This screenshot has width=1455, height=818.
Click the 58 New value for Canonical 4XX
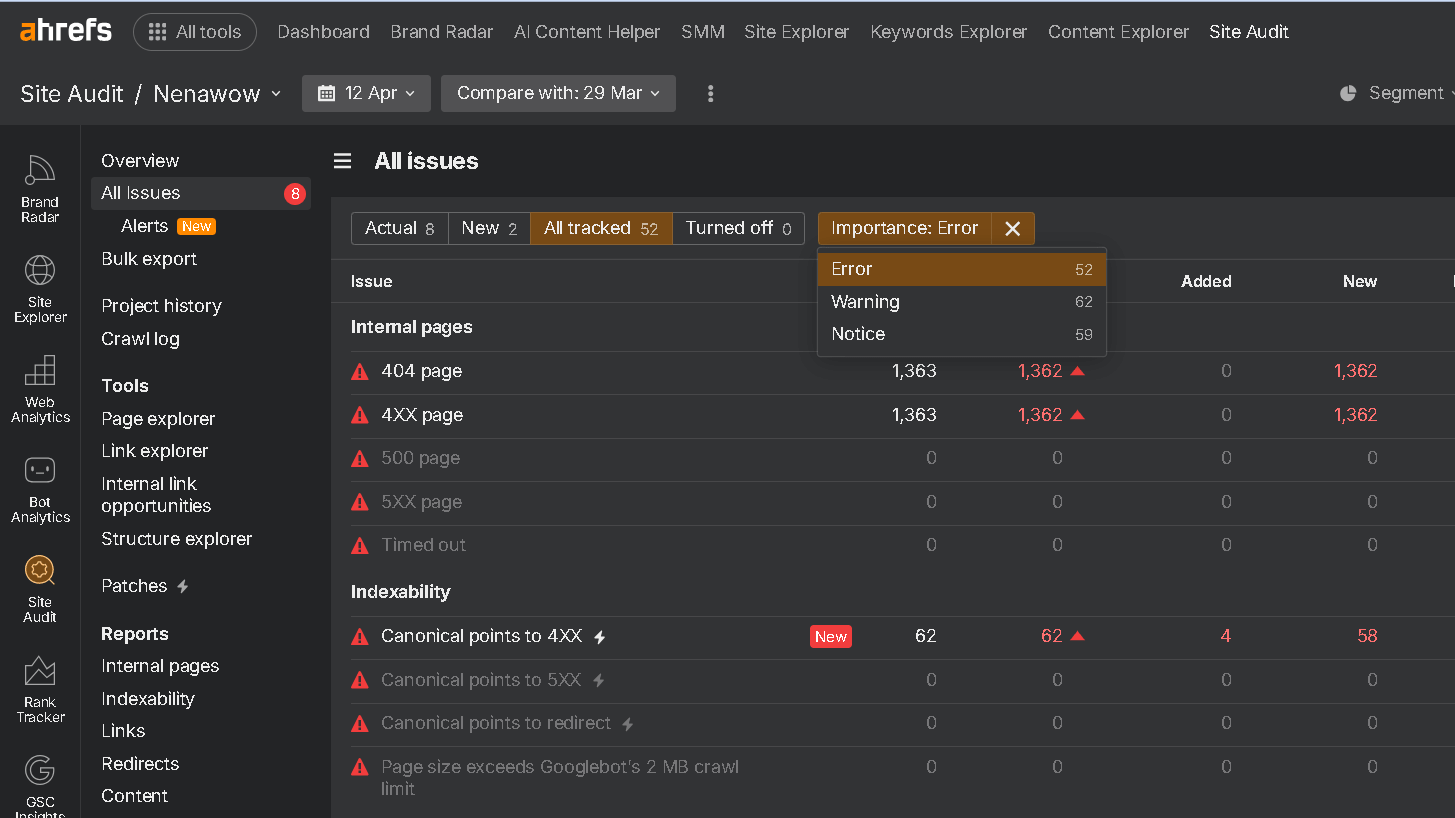pyautogui.click(x=1367, y=636)
